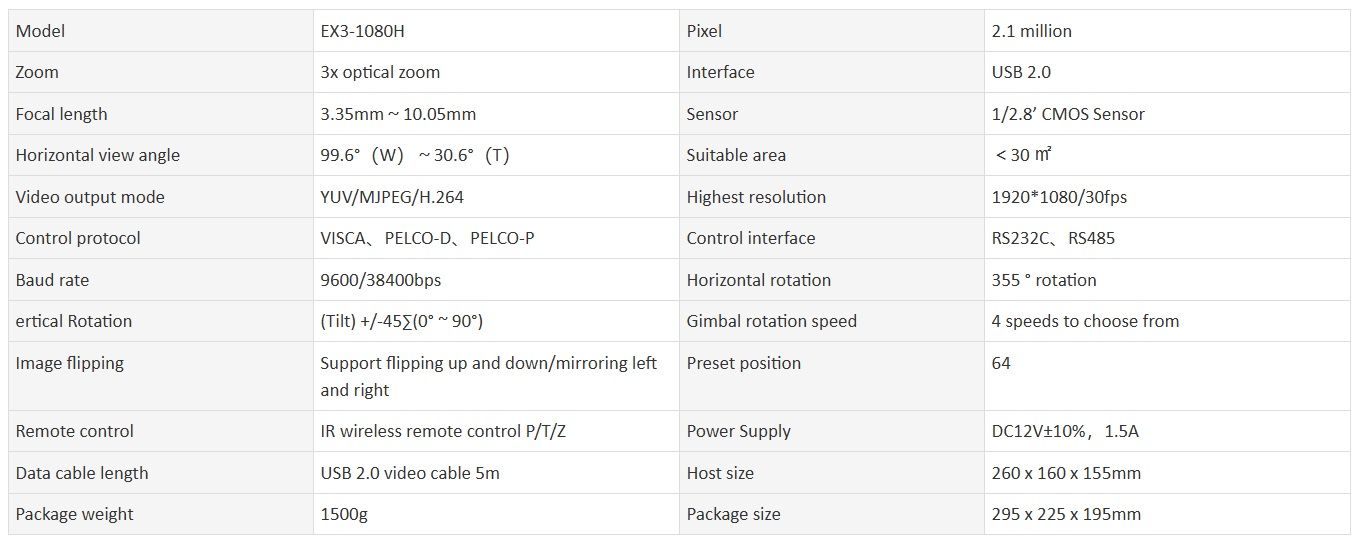Screen dimensions: 1358x541
Task: Click the 2.1 million pixel value
Action: coord(1032,31)
